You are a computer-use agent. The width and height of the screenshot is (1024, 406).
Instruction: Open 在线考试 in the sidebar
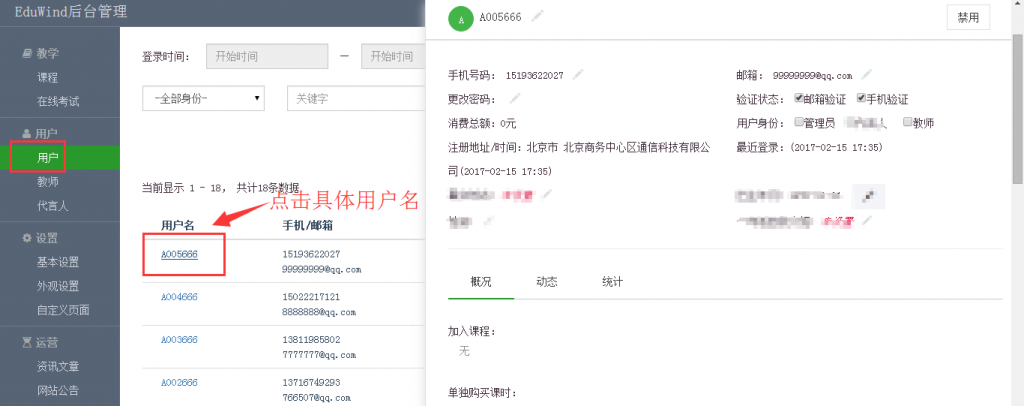pyautogui.click(x=58, y=102)
